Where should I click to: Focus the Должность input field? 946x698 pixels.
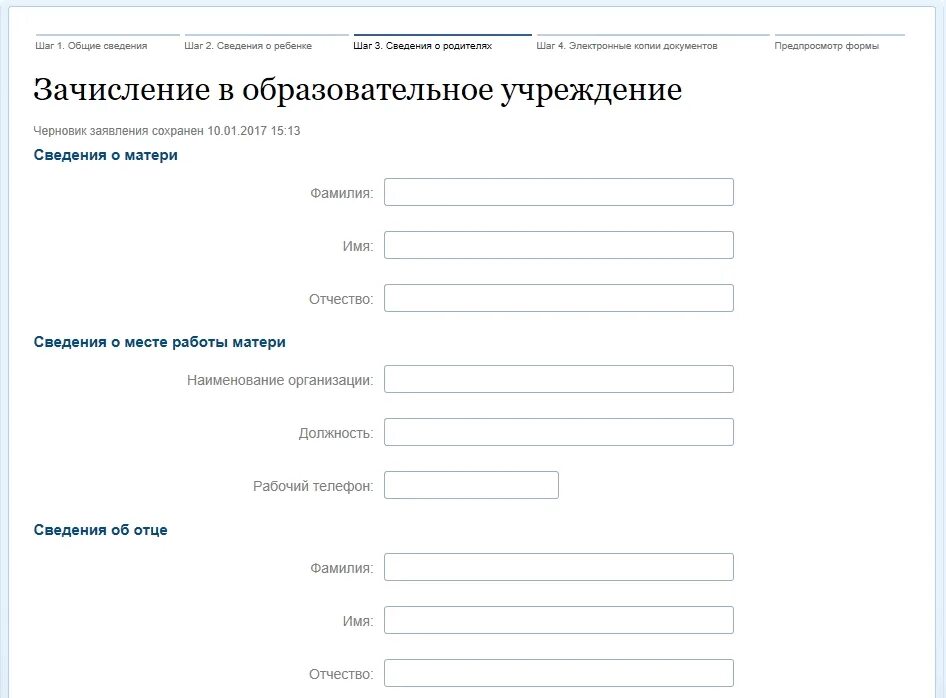click(x=559, y=432)
